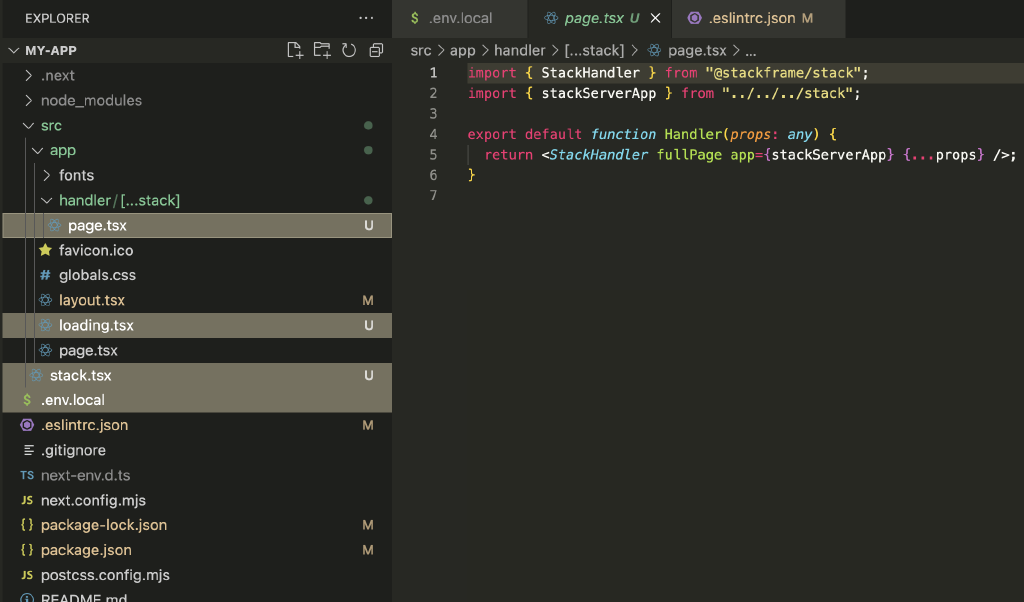The height and width of the screenshot is (602, 1024).
Task: Expand the node_modules folder
Action: tap(90, 100)
